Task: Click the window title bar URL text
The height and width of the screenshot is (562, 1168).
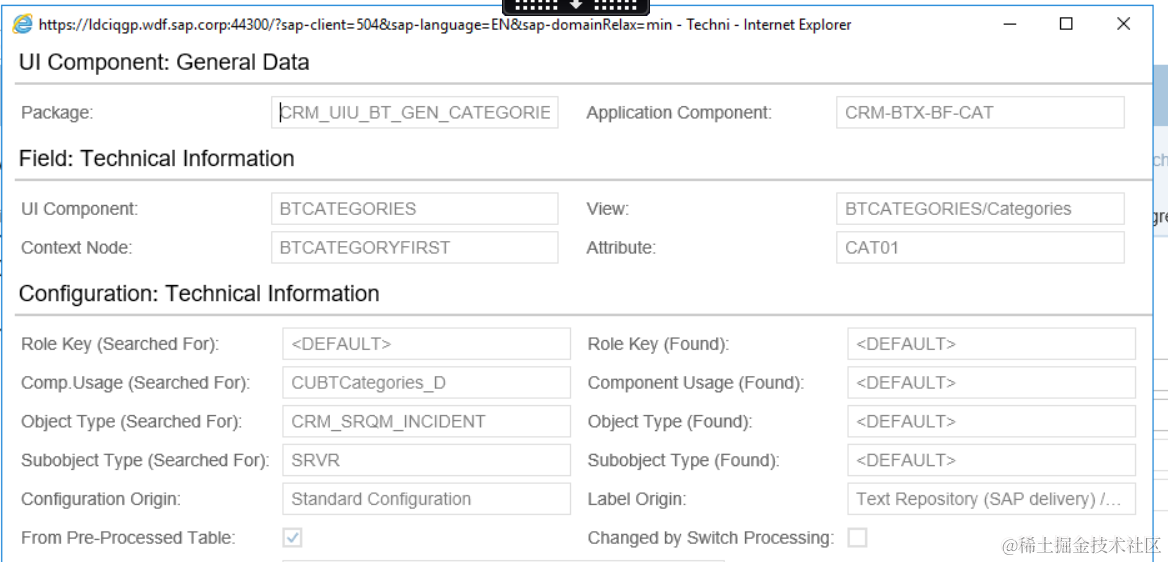Action: point(445,25)
